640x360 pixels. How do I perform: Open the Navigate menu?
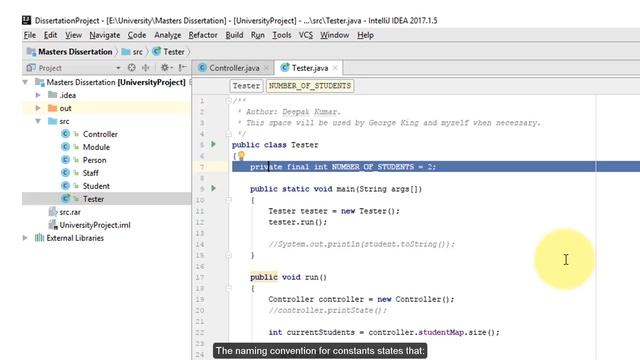pyautogui.click(x=104, y=35)
